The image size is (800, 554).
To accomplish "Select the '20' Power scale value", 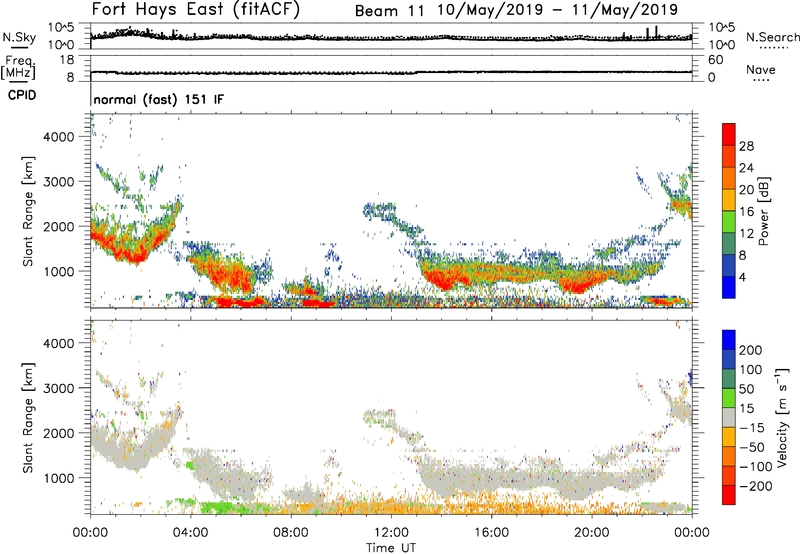I will [x=746, y=190].
